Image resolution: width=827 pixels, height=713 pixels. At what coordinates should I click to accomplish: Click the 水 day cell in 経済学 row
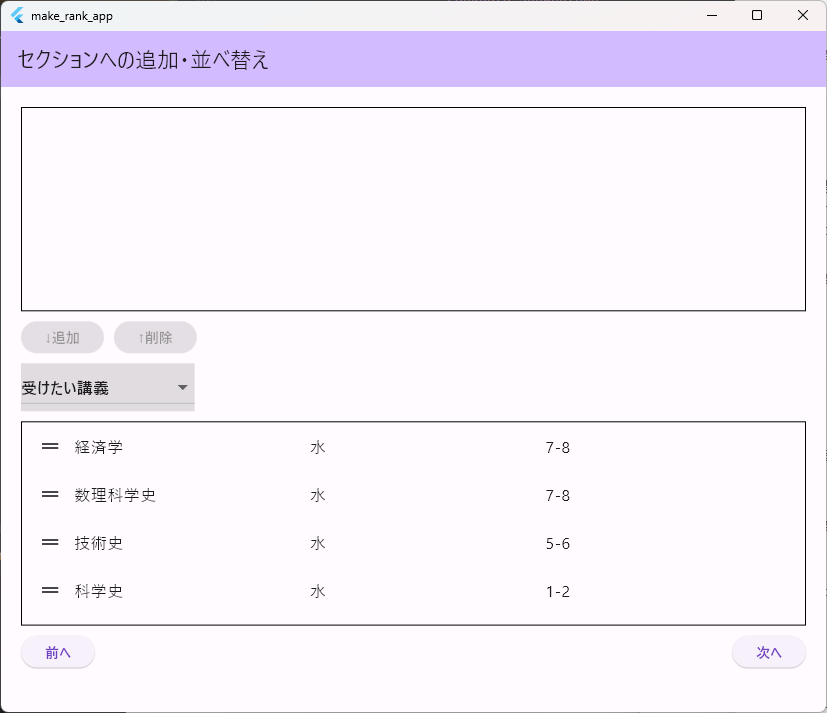pyautogui.click(x=318, y=448)
